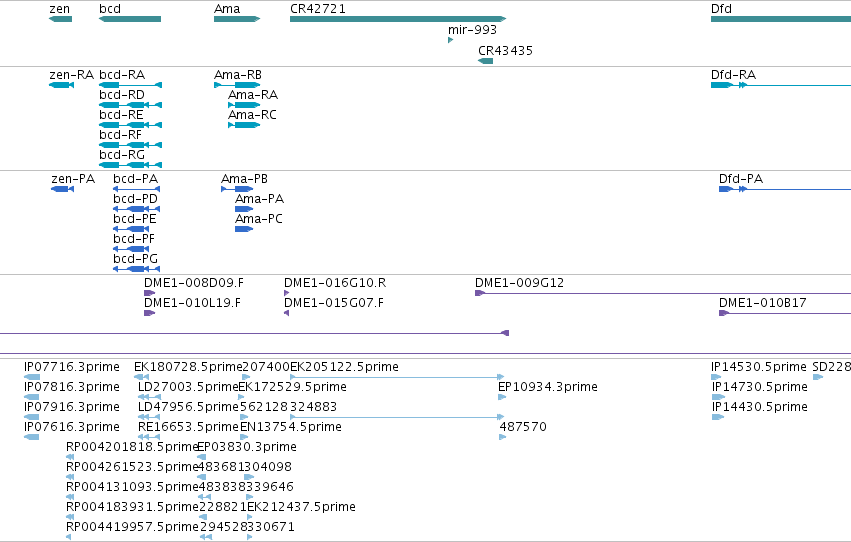Open protein Ama-PA

(x=244, y=209)
